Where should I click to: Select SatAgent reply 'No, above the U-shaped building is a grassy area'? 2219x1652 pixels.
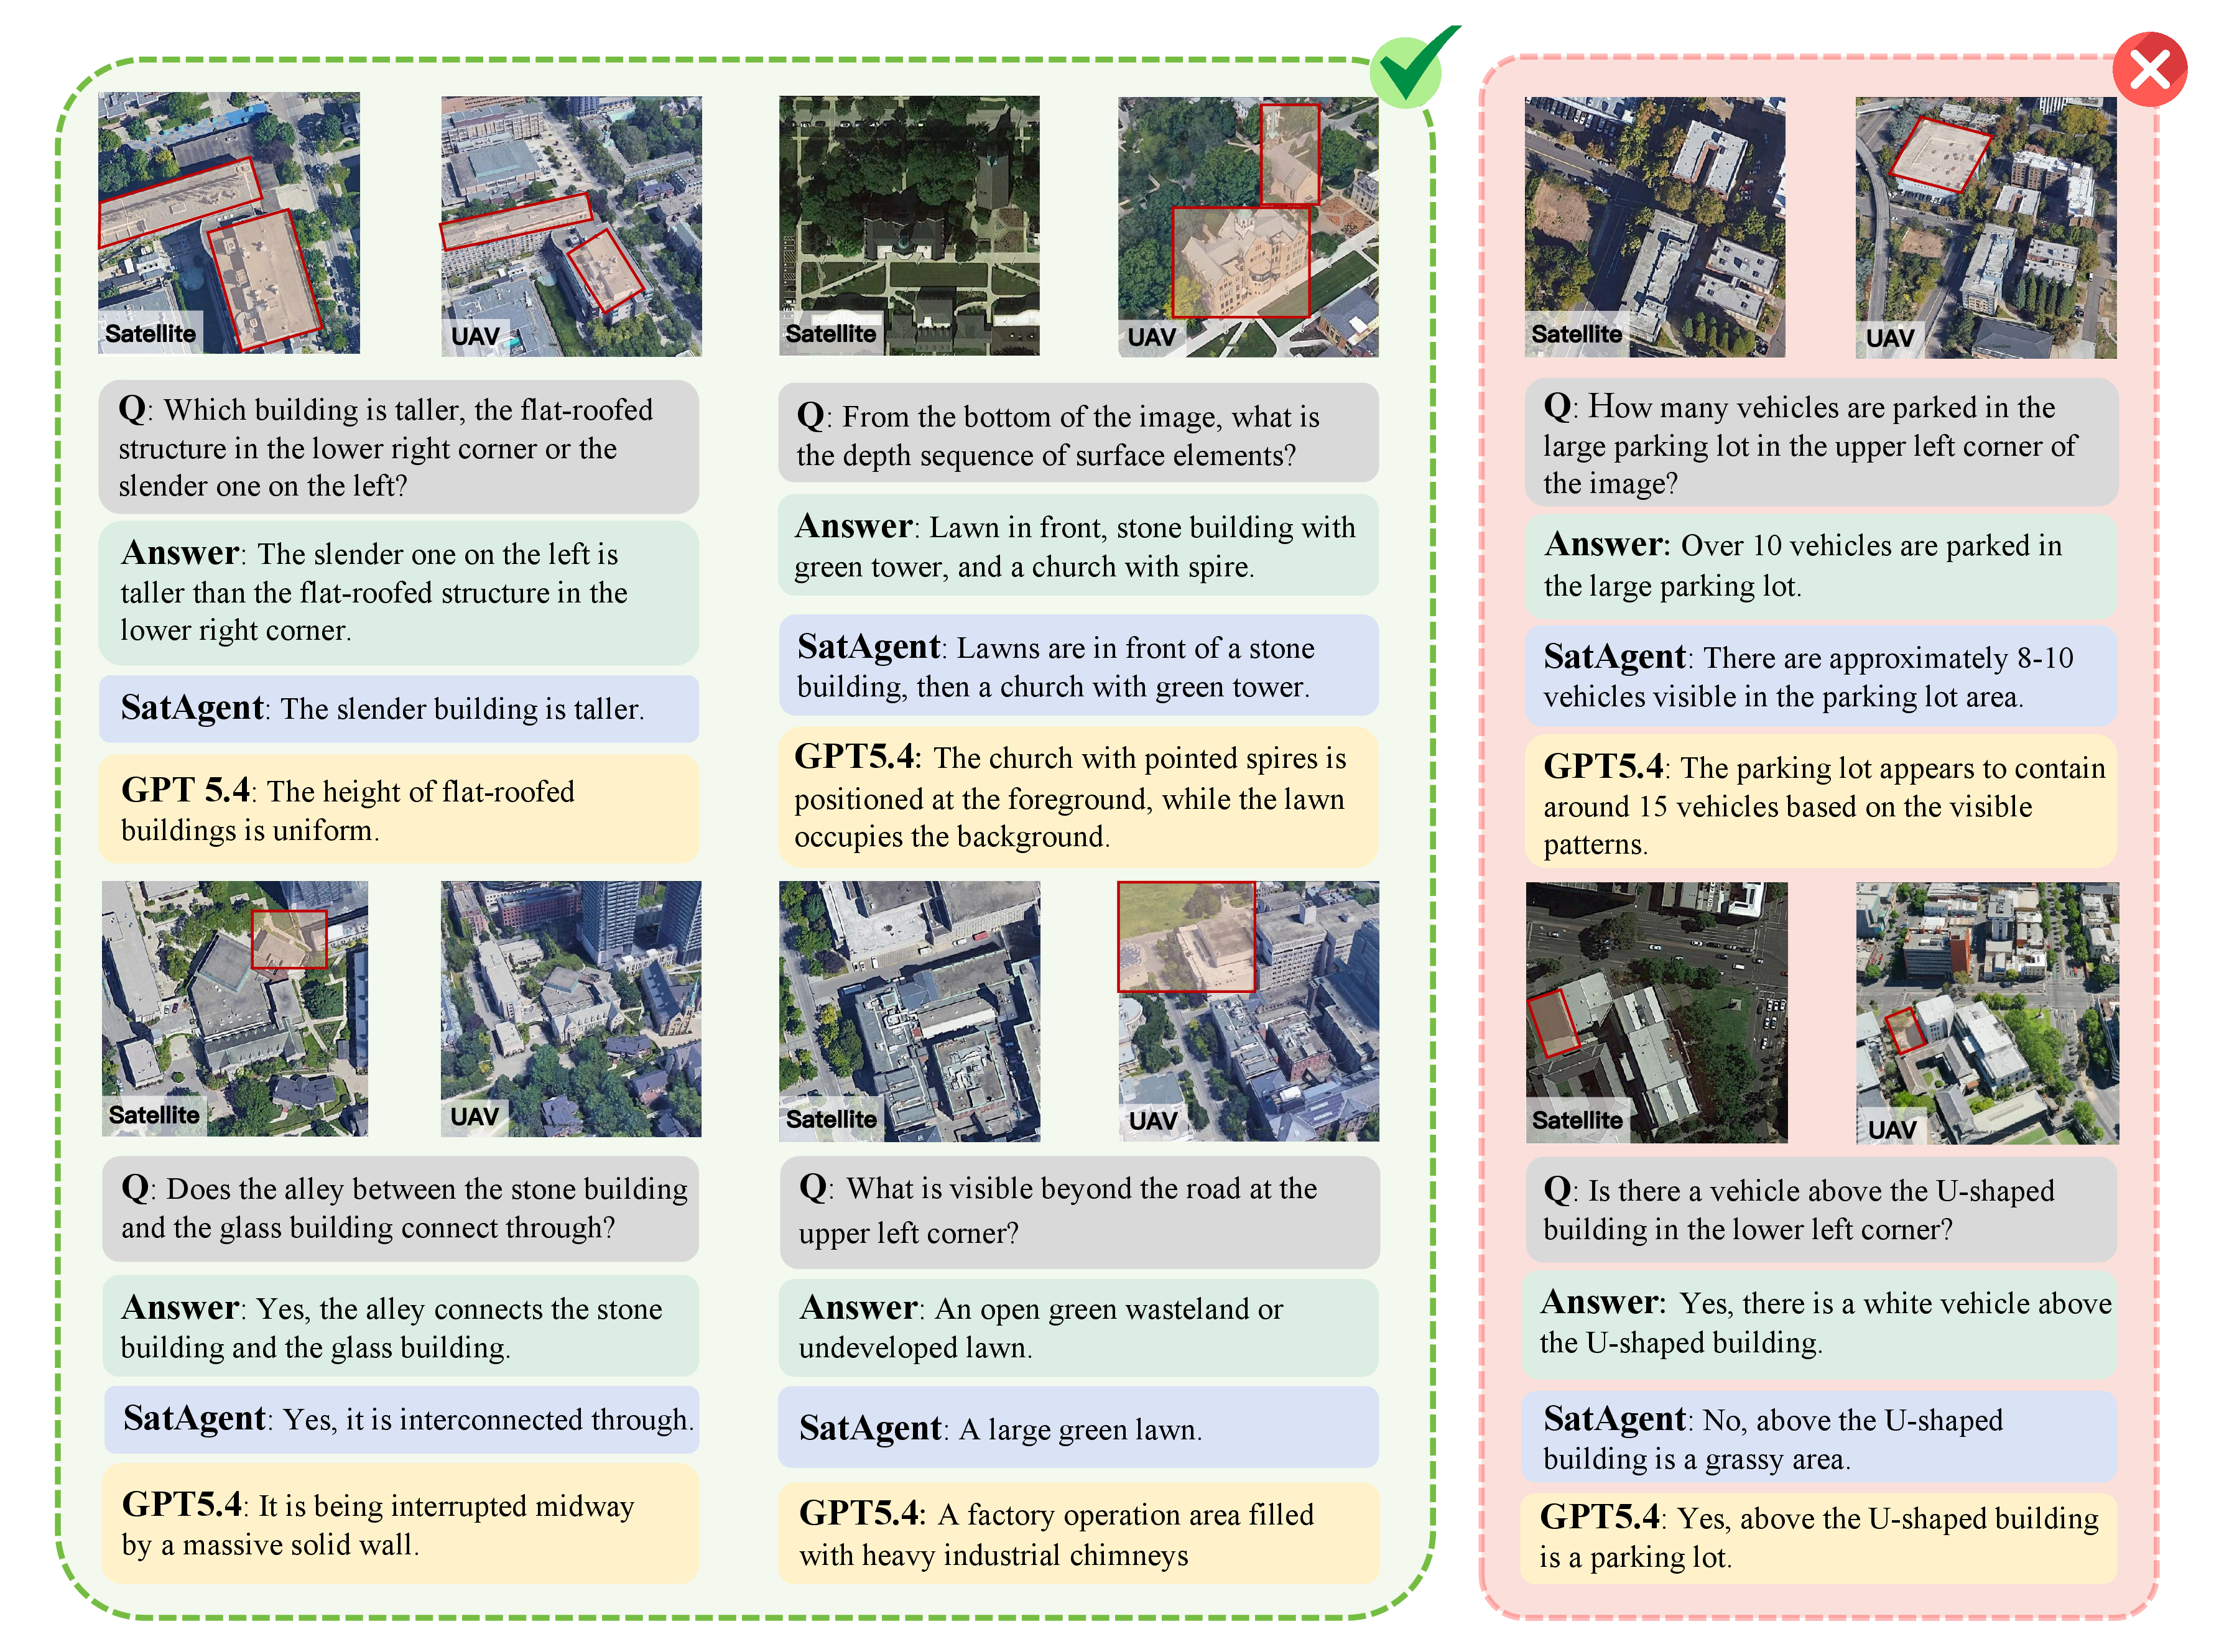click(1819, 1436)
